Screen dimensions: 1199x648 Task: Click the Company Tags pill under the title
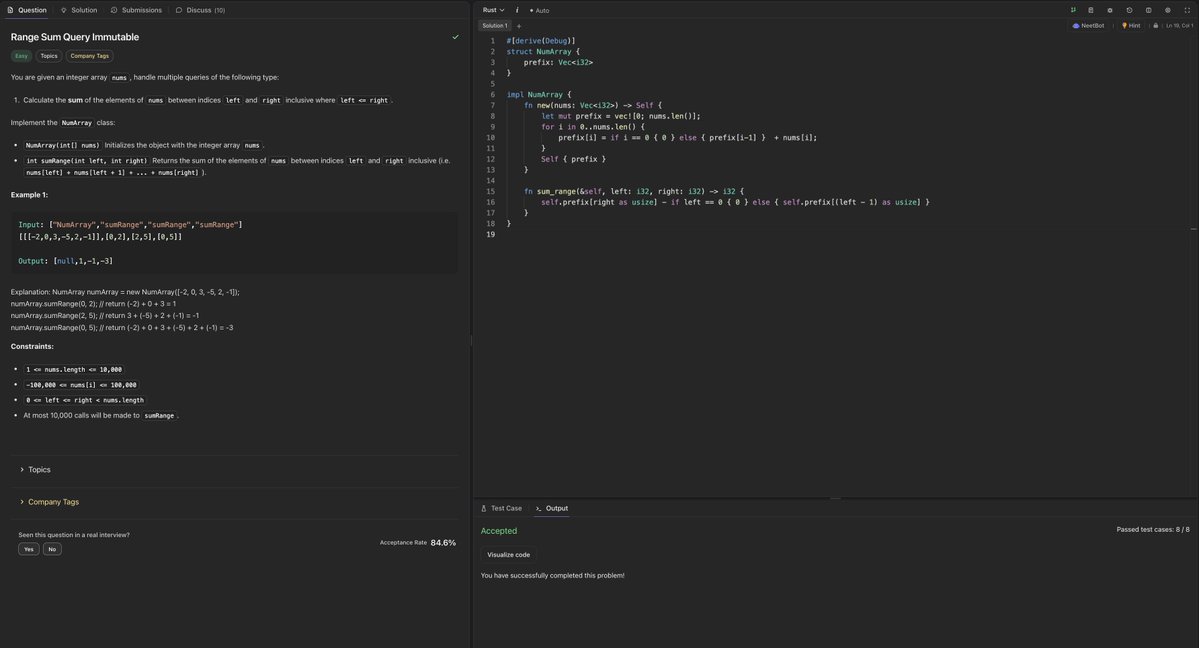[x=89, y=56]
